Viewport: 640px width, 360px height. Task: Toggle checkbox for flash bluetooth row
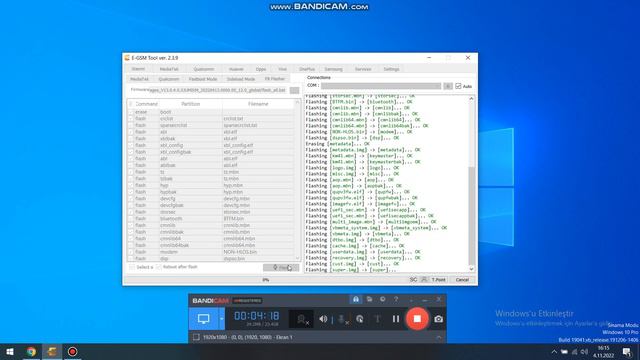pyautogui.click(x=131, y=219)
